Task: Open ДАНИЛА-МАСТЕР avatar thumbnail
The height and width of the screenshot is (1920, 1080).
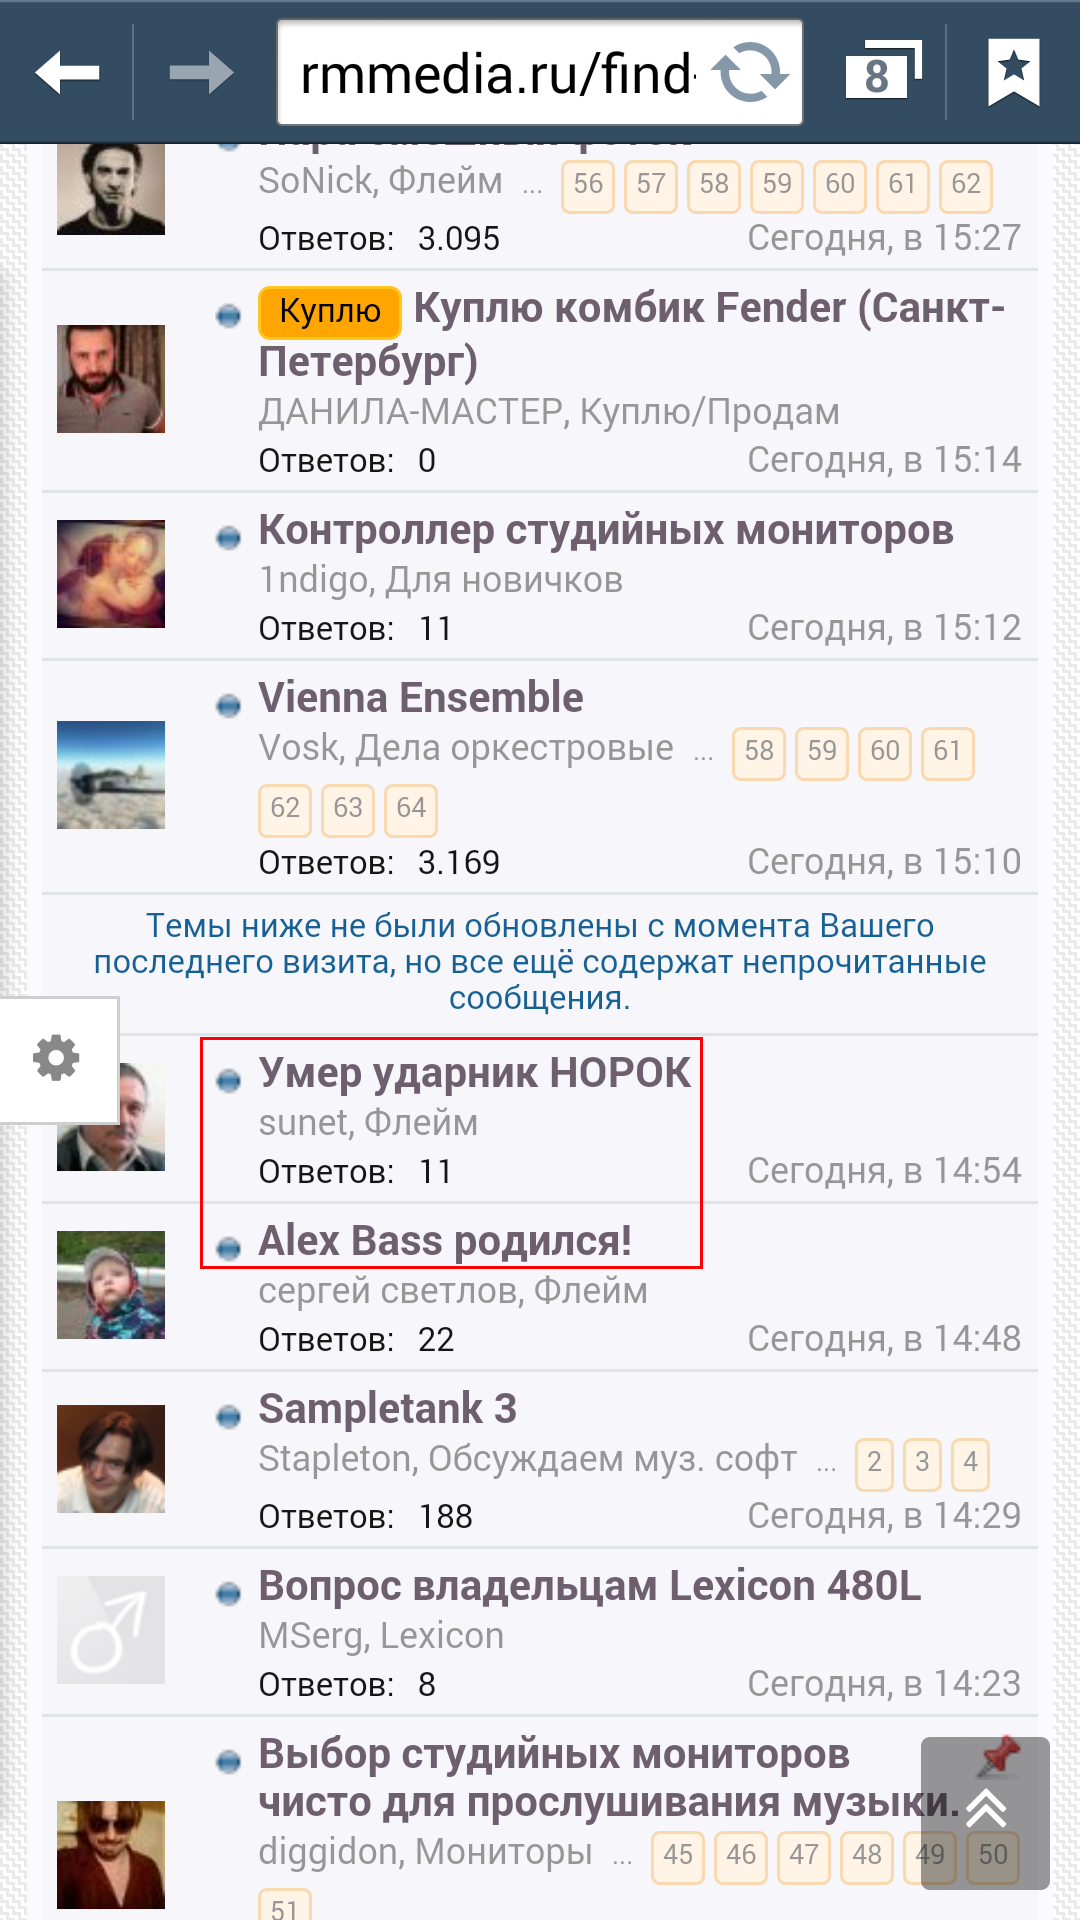Action: click(111, 379)
